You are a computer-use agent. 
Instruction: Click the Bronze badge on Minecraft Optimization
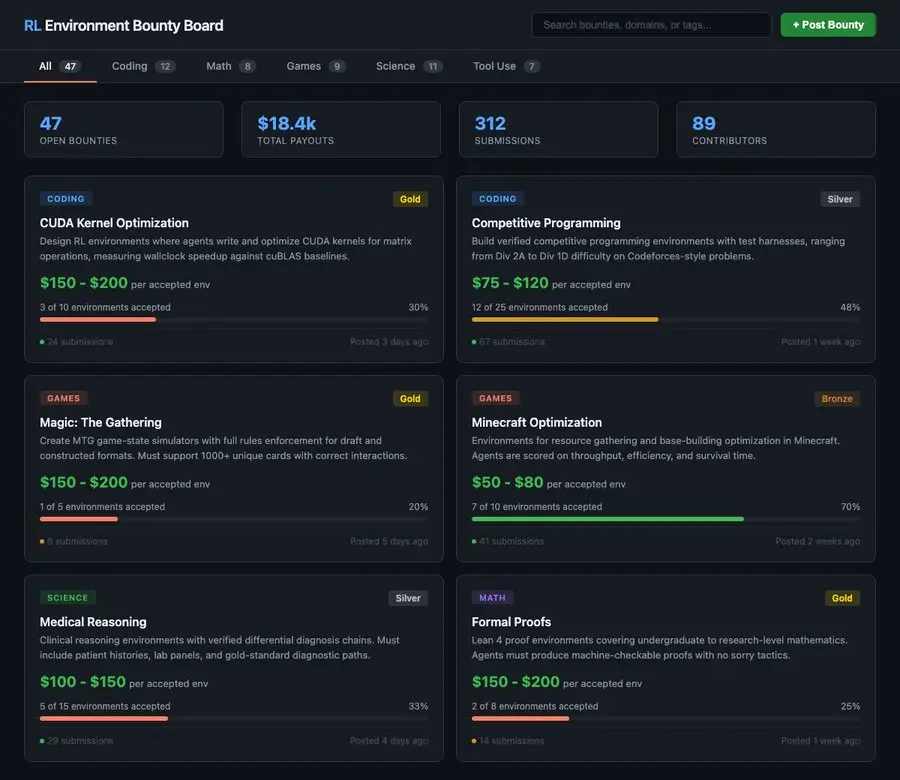pos(837,398)
